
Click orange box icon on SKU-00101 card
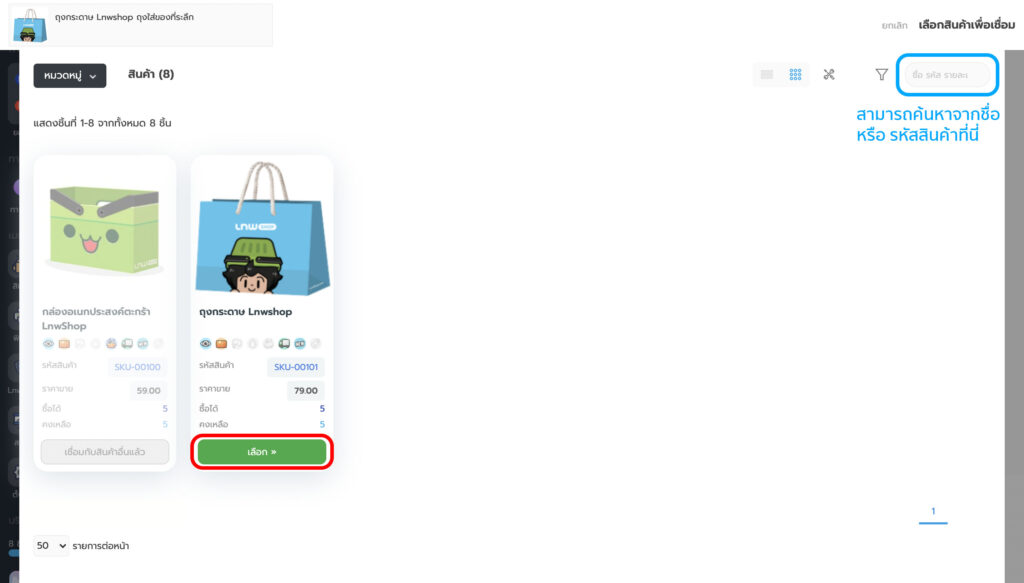221,343
